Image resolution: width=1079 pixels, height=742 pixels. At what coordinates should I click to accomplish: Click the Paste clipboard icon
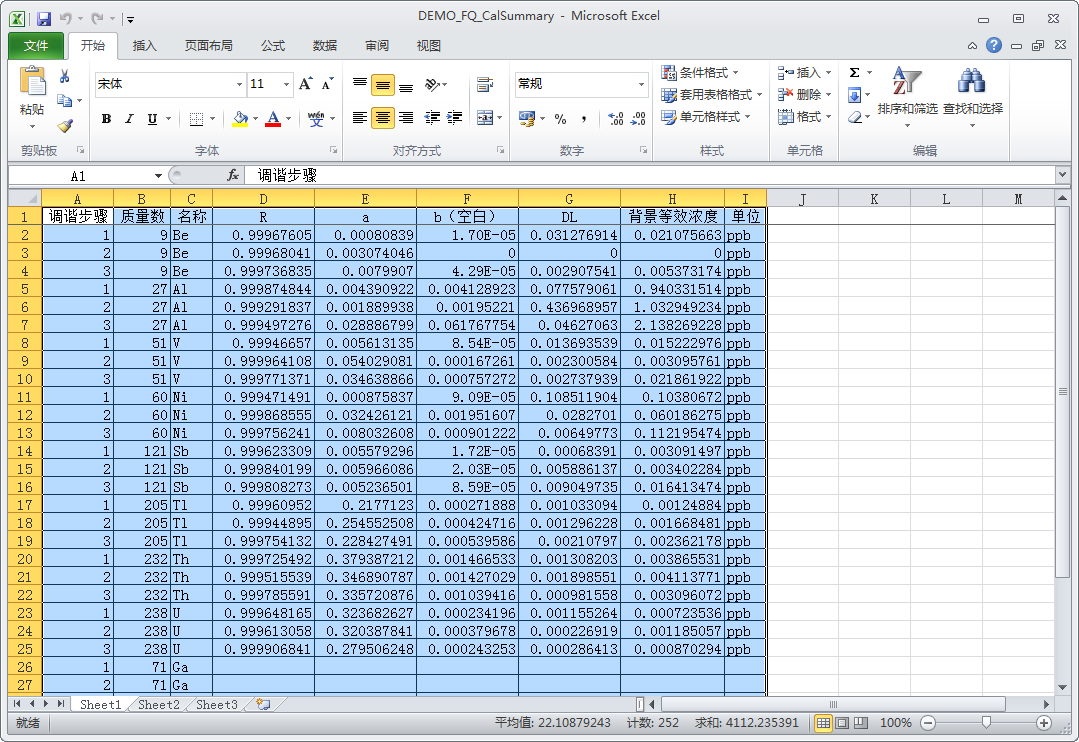pos(32,81)
